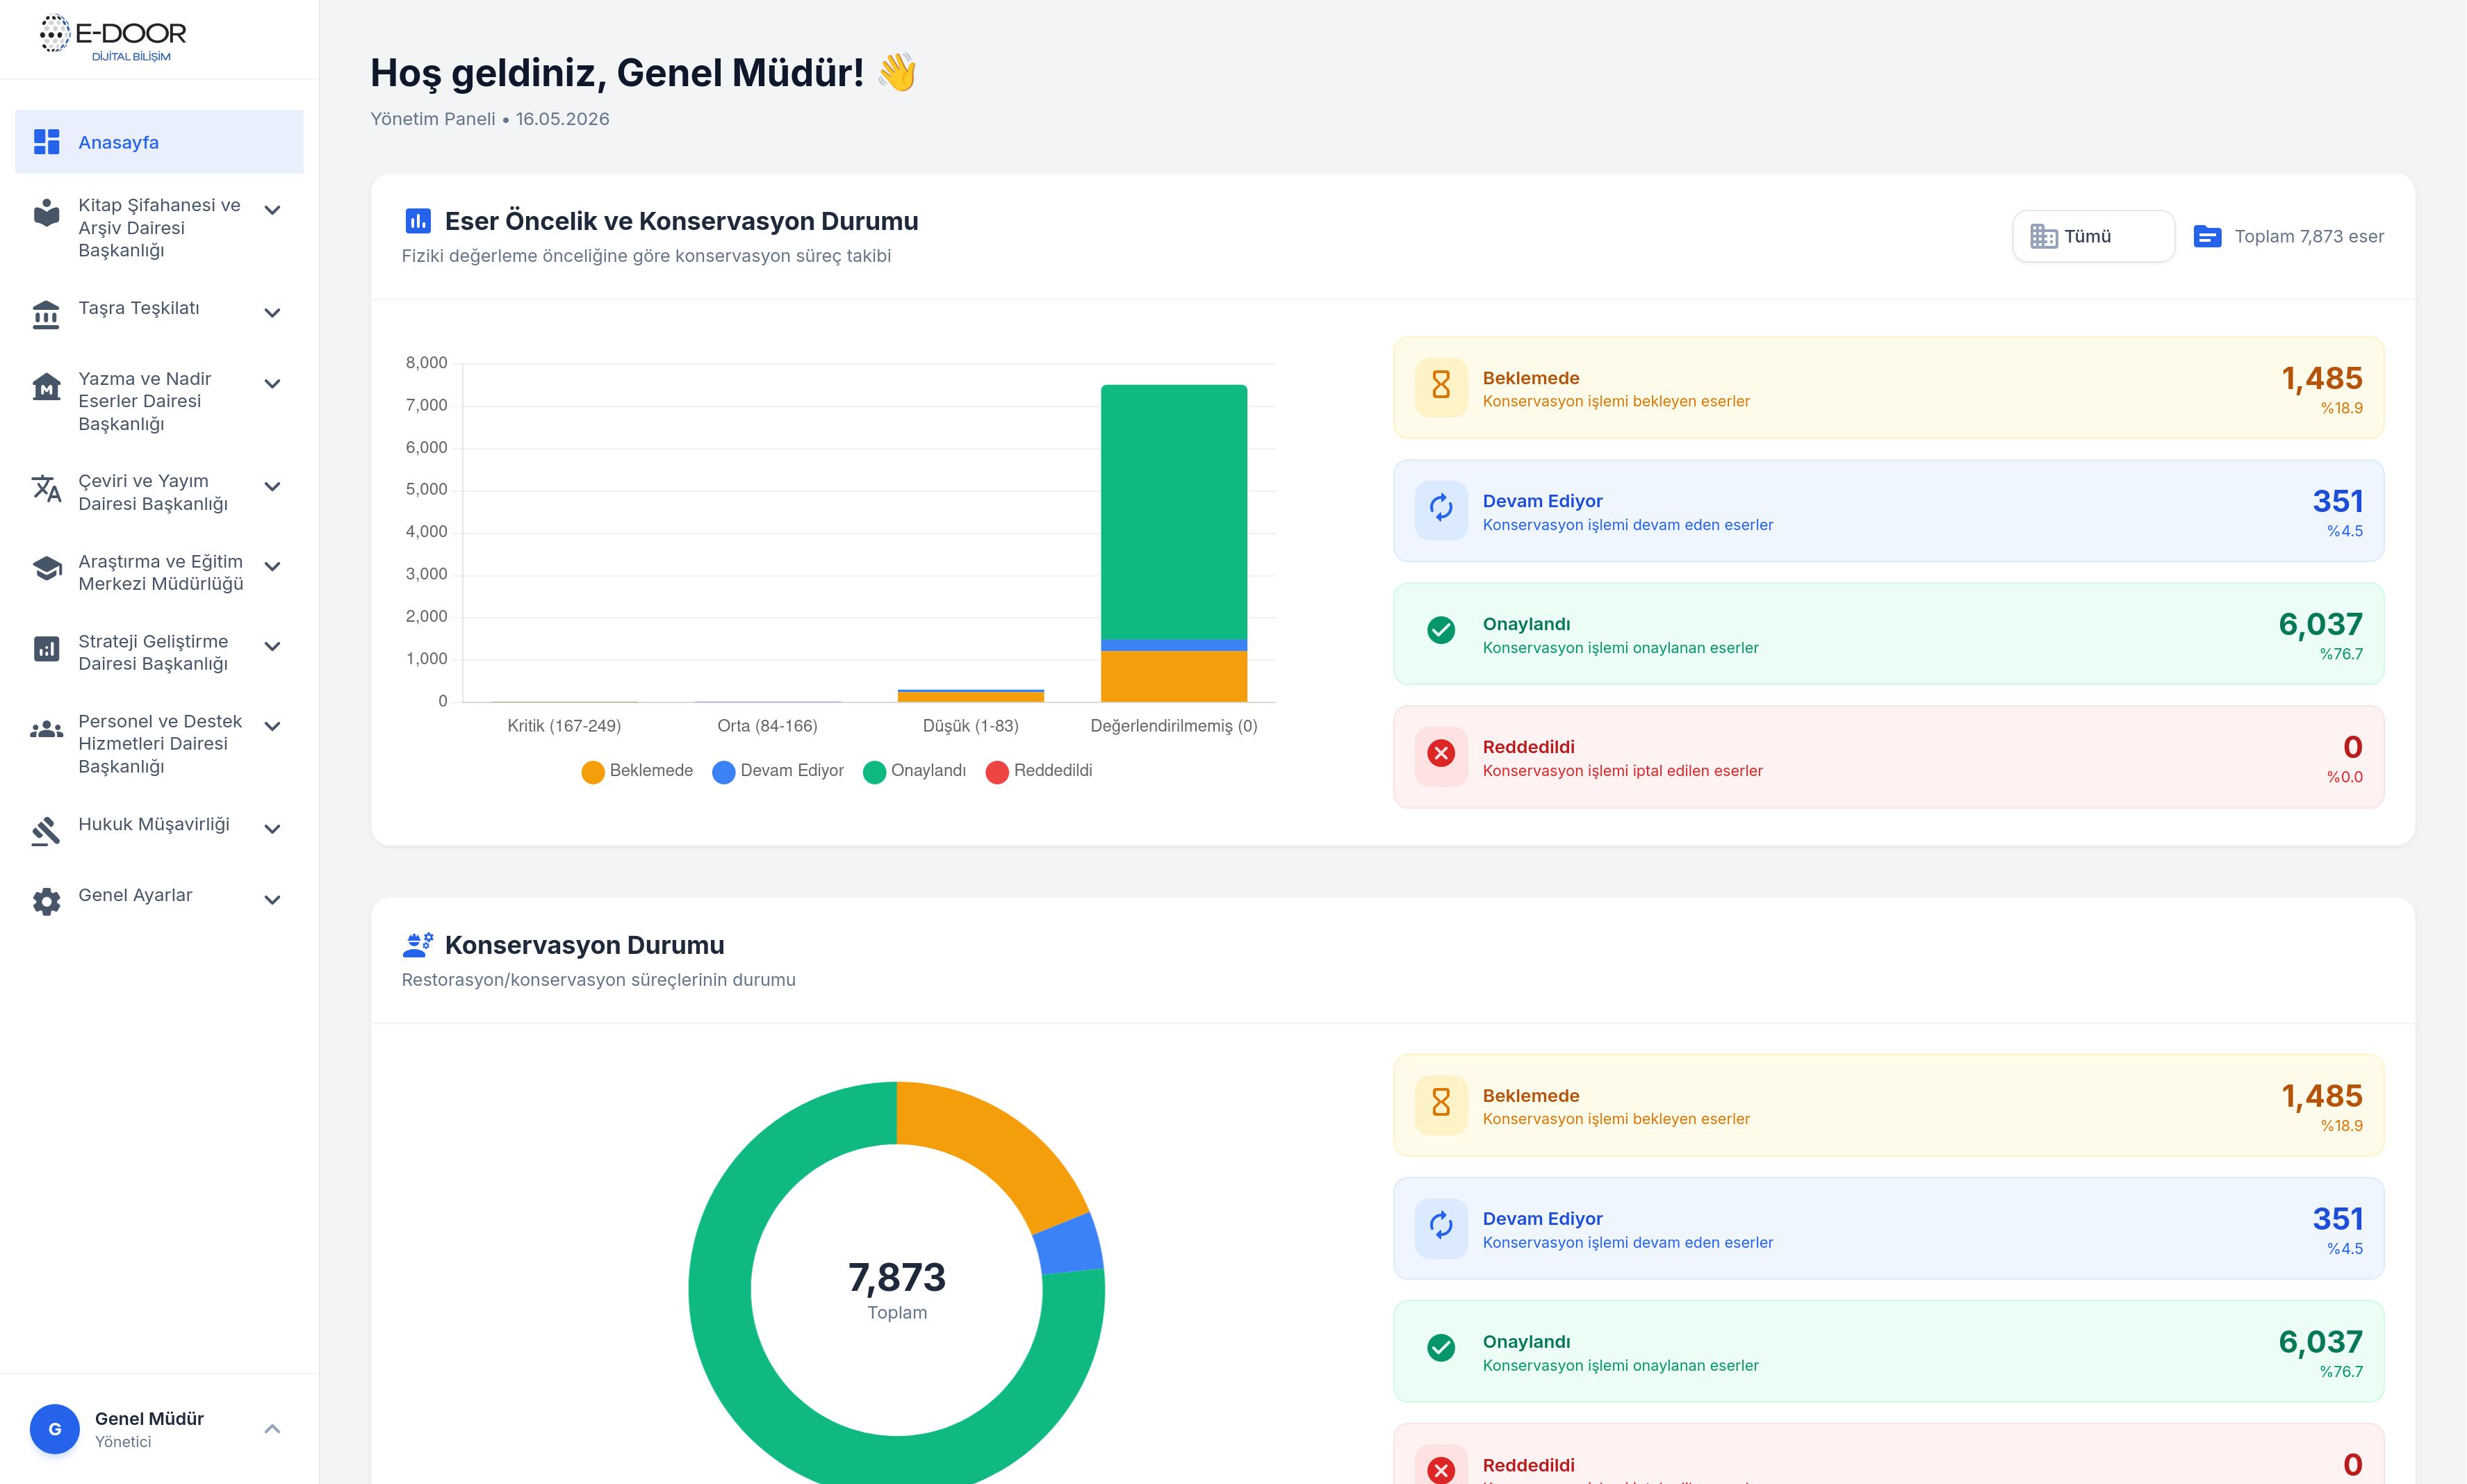Viewport: 2467px width, 1484px height.
Task: Click the Çeviri ve Yayım translate icon
Action: (46, 488)
